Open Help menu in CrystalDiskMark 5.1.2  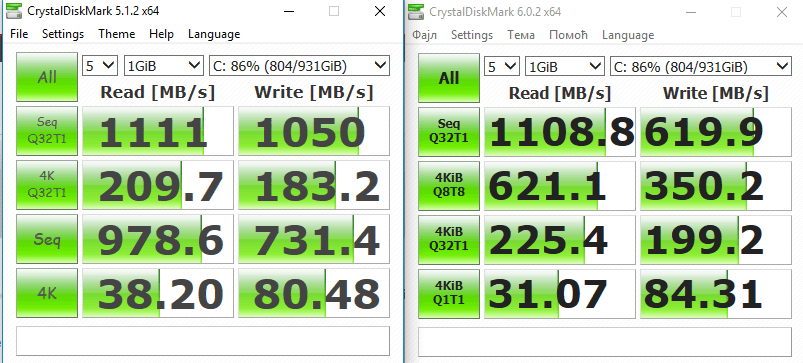tap(161, 34)
